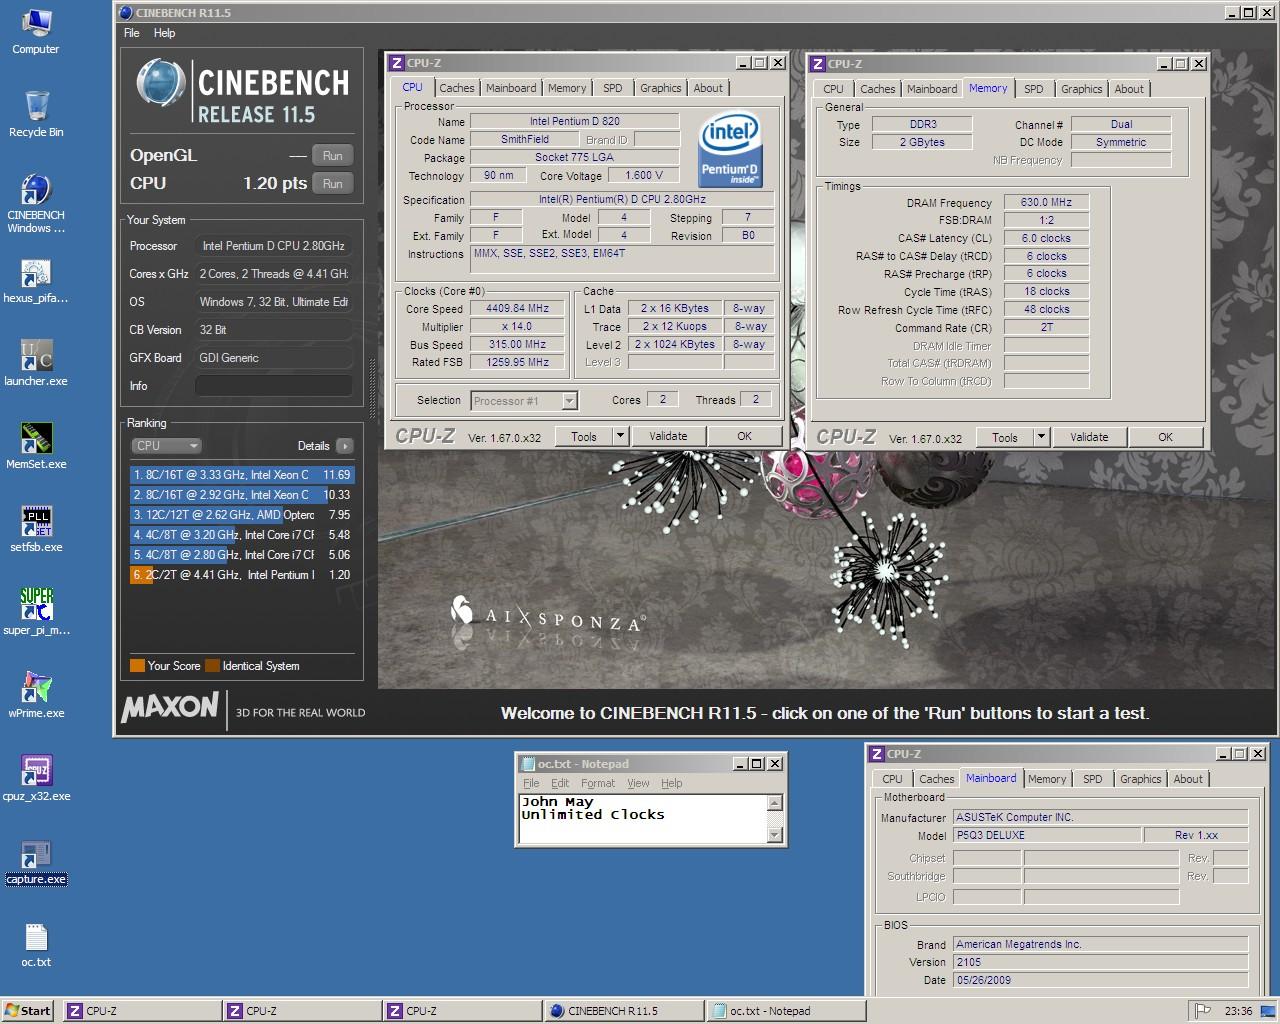This screenshot has height=1024, width=1280.
Task: Switch to Caches tab in the CPU window
Action: [x=457, y=88]
